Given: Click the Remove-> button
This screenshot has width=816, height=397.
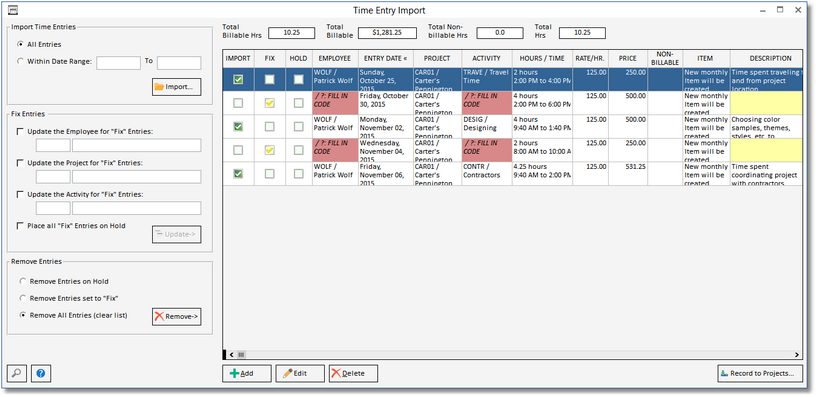Looking at the screenshot, I should pyautogui.click(x=176, y=316).
